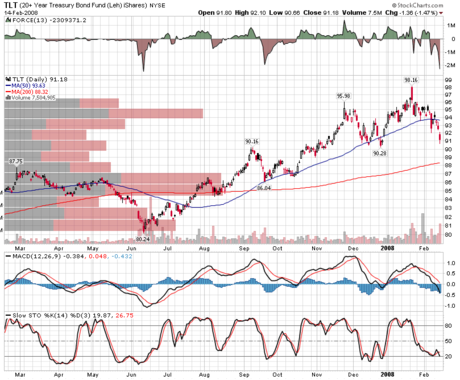The width and height of the screenshot is (460, 380).
Task: Click the MACD signal value 0.048
Action: (98, 256)
